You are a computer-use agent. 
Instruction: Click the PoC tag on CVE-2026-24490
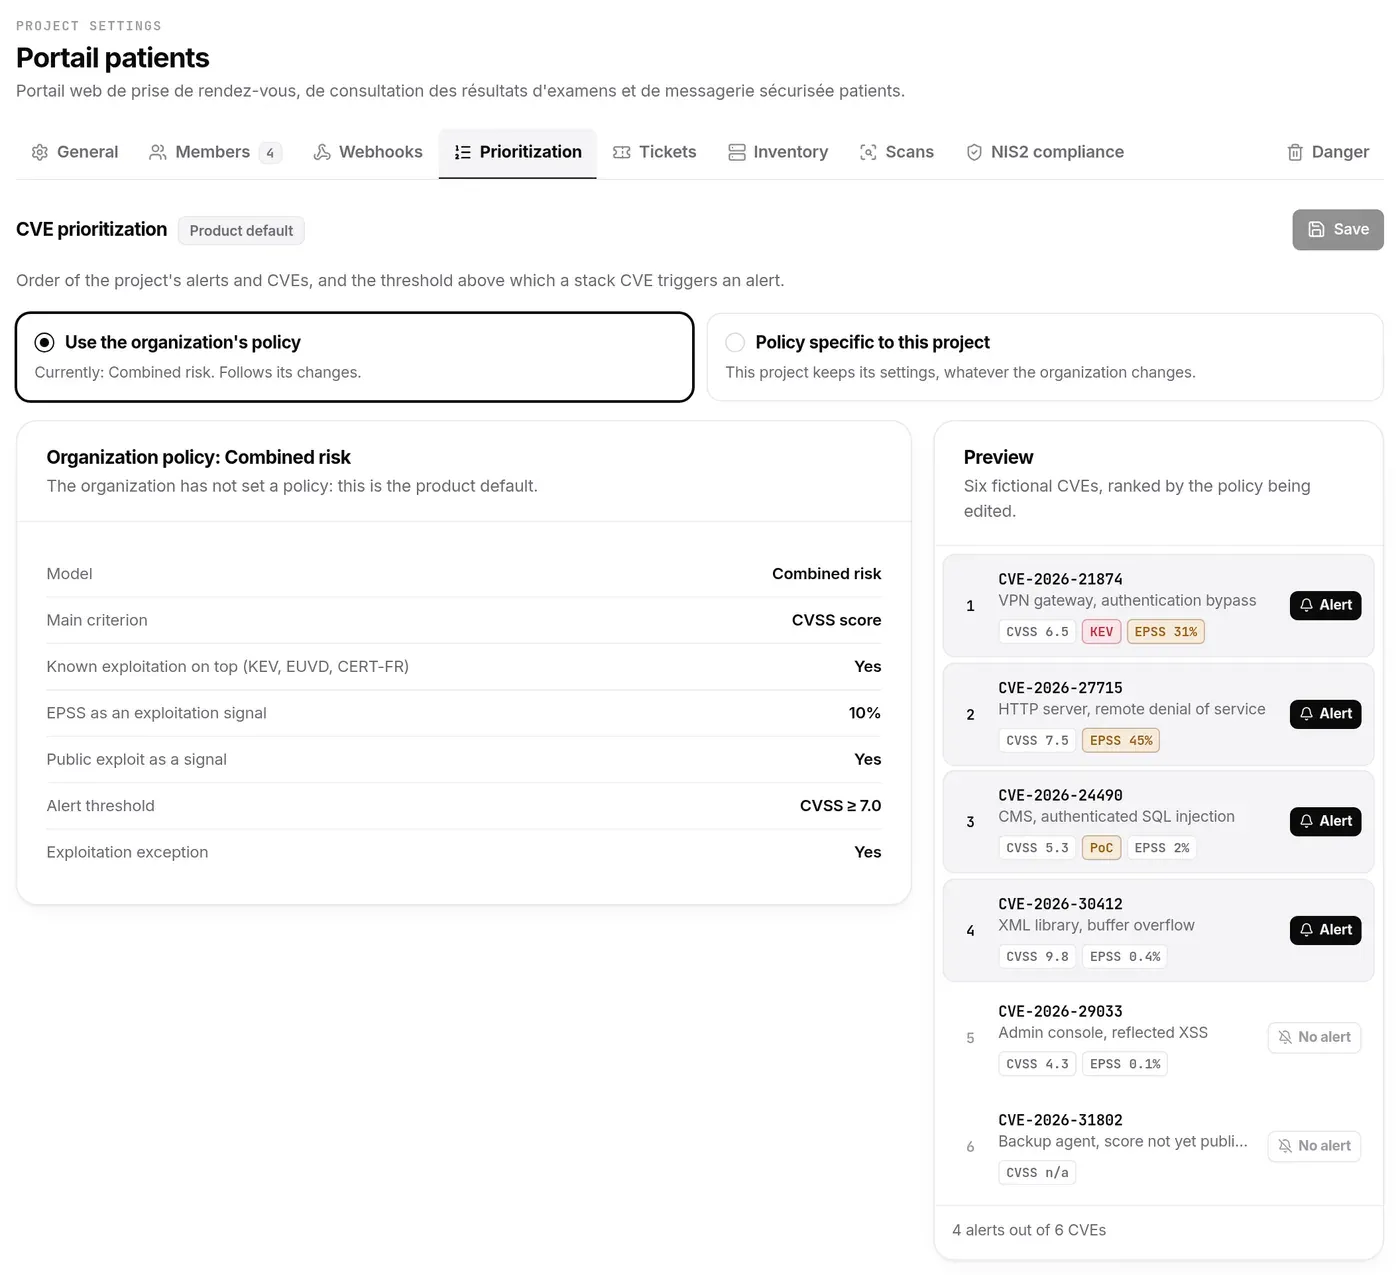point(1101,848)
